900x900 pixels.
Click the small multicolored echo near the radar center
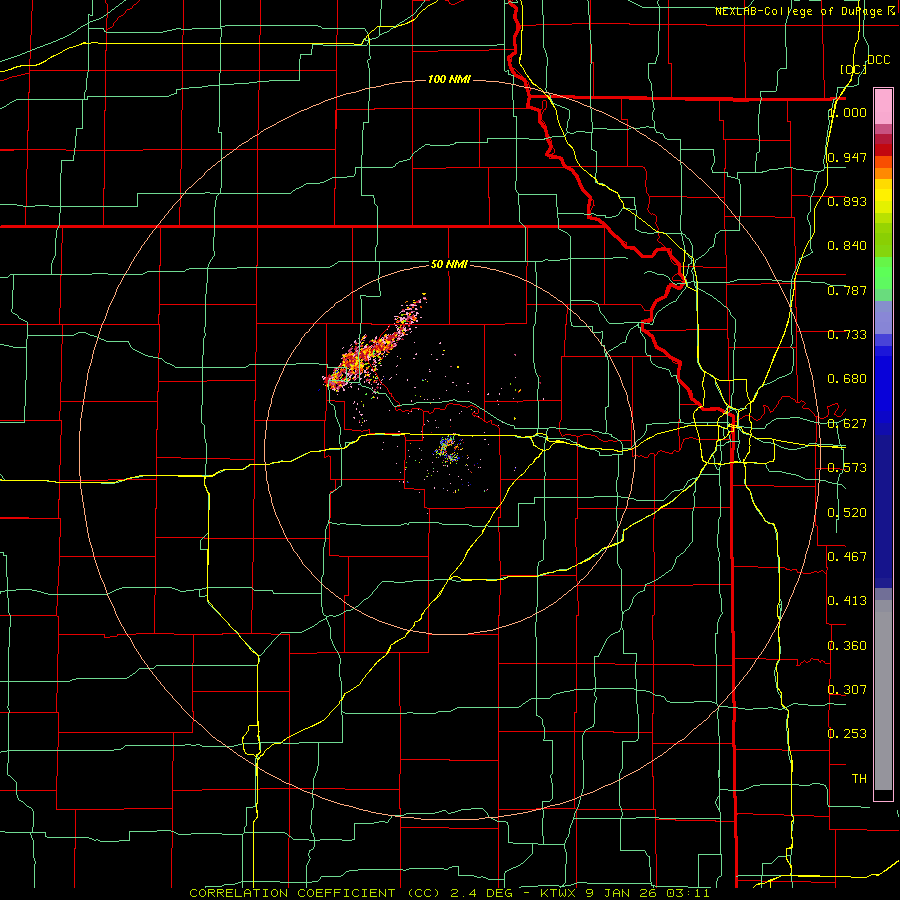pos(448,449)
